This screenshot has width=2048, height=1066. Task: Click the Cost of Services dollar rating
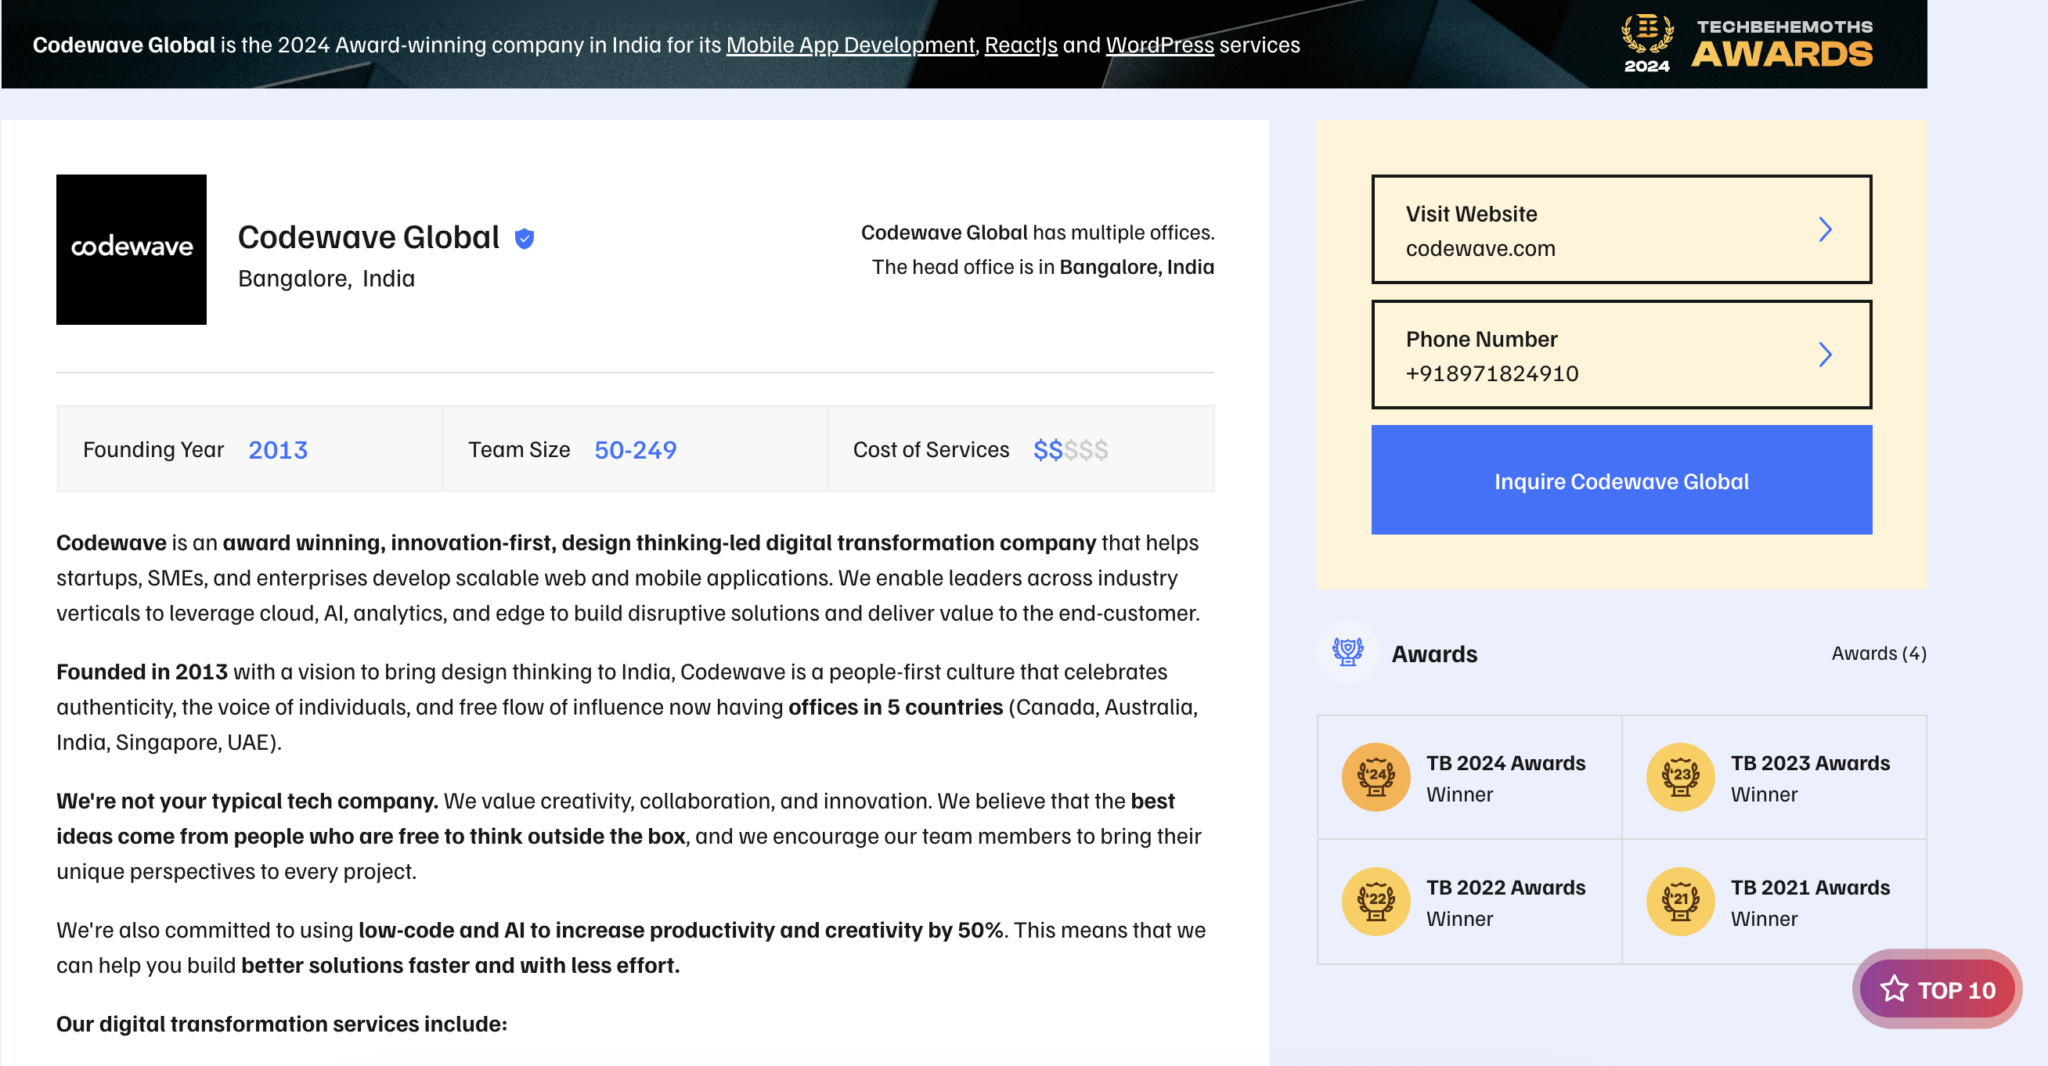click(1070, 449)
